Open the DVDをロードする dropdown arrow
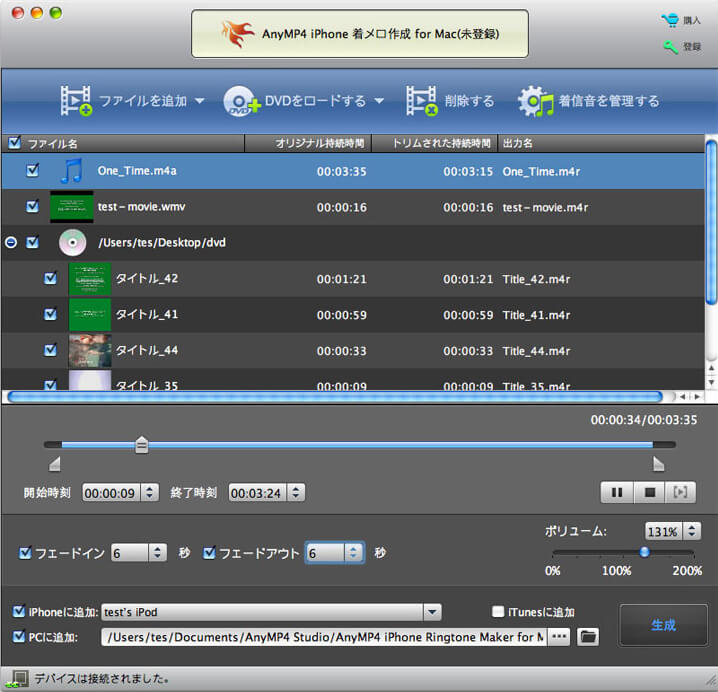This screenshot has height=692, width=718. coord(379,100)
